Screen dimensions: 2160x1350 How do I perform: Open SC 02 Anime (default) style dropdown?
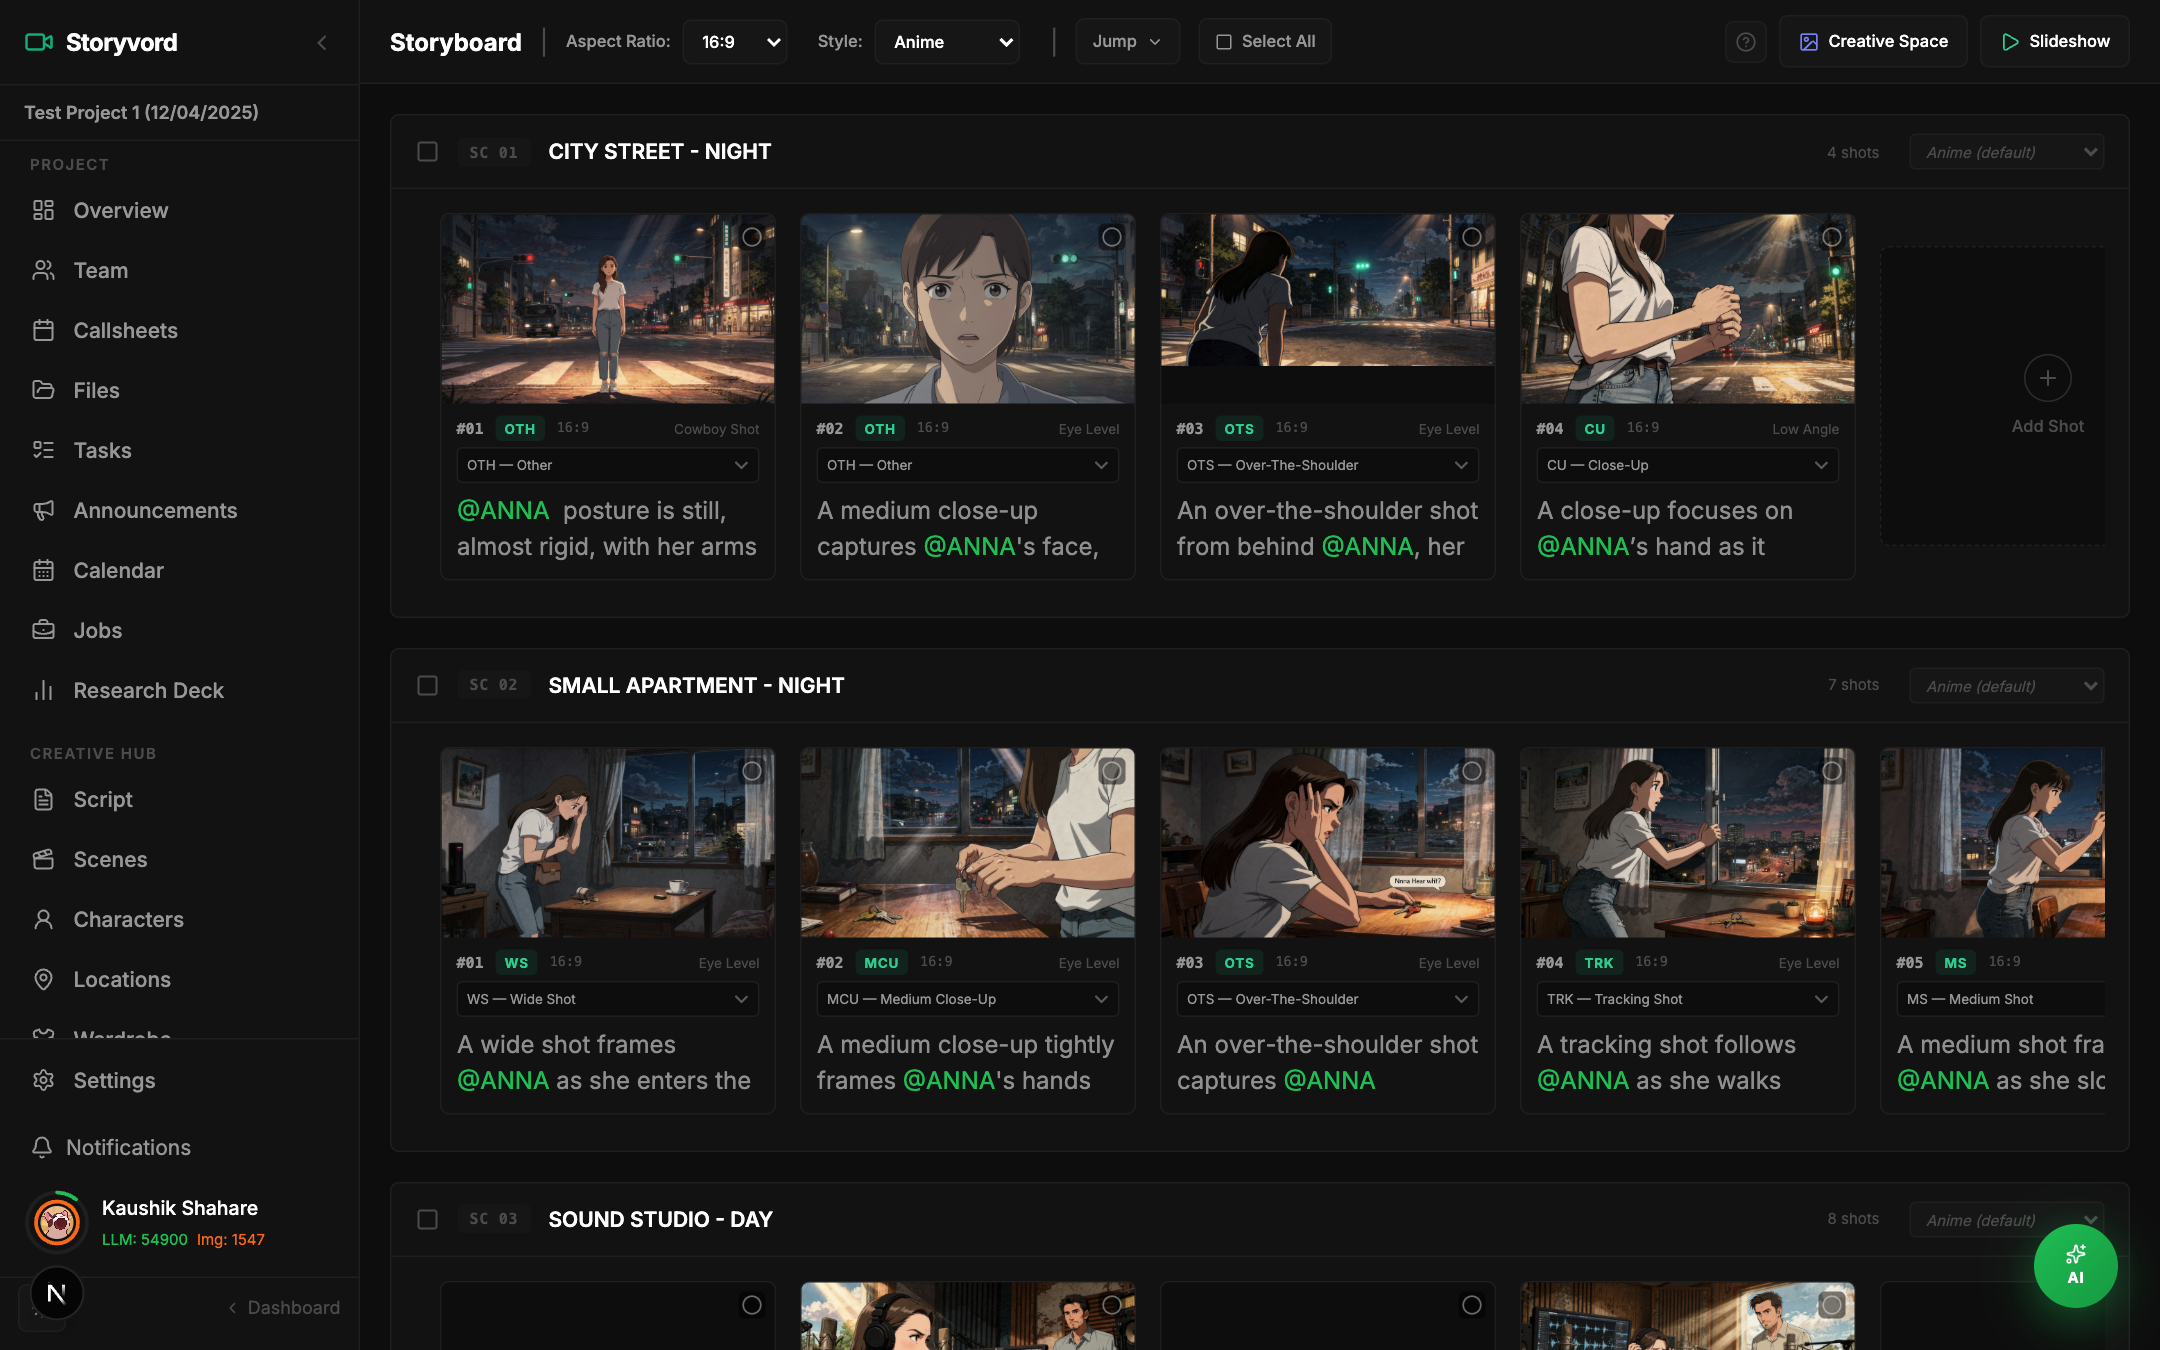click(2007, 686)
